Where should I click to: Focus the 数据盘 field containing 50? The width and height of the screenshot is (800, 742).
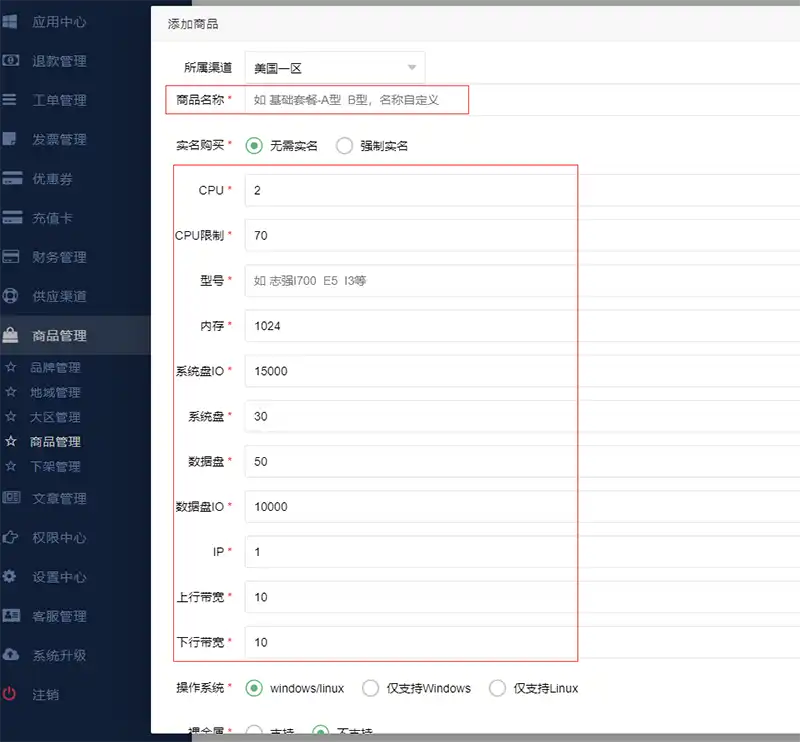pyautogui.click(x=522, y=461)
